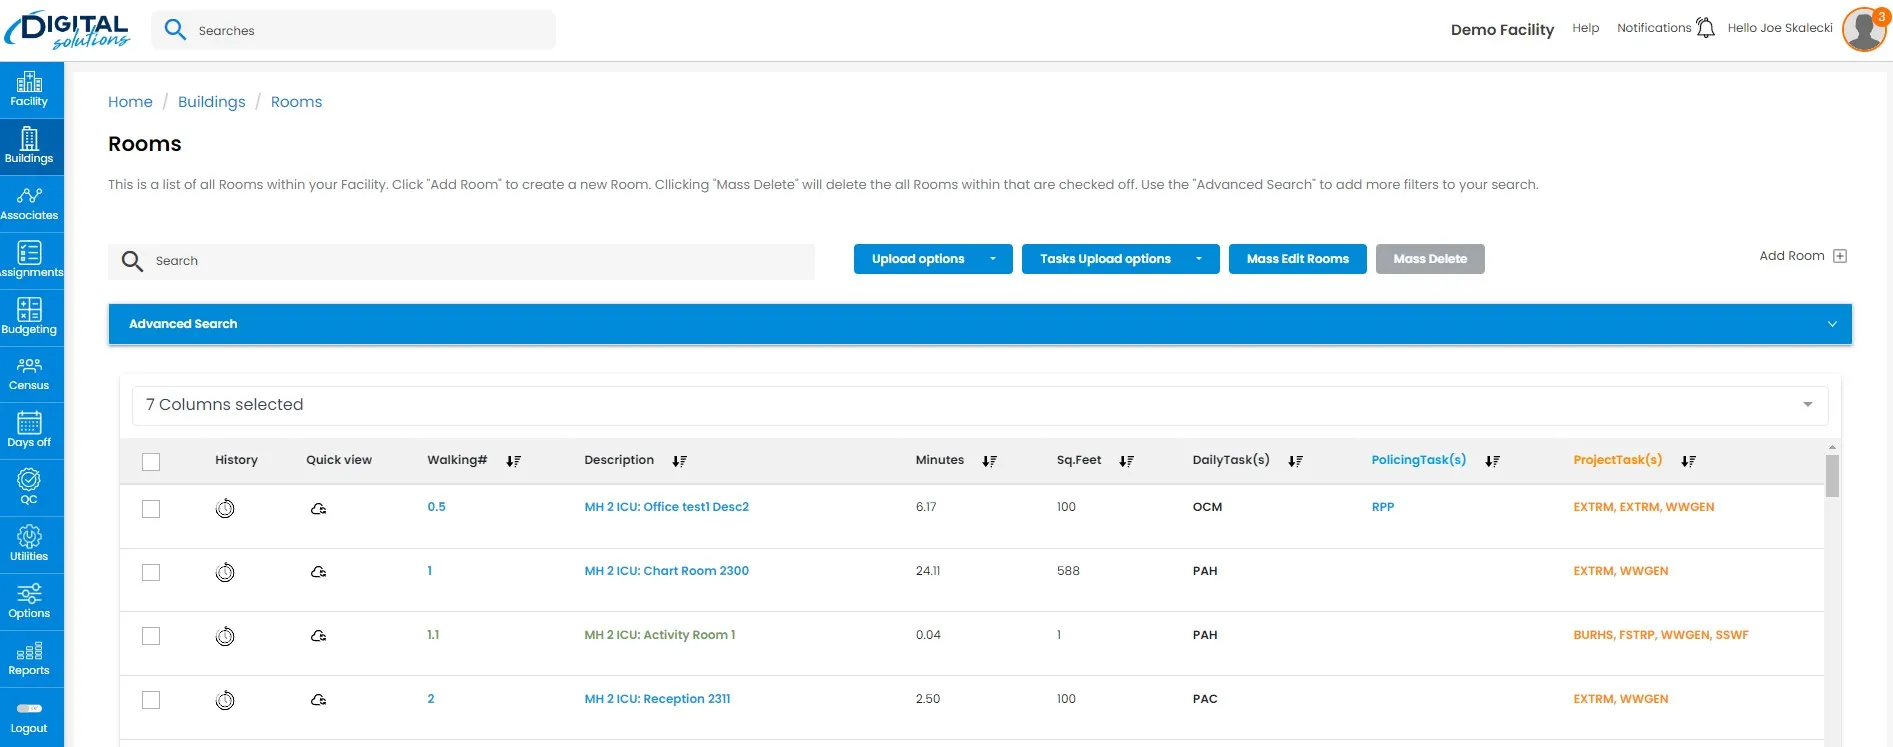The image size is (1893, 747).
Task: Tick the Activity Room 1 row checkbox
Action: click(151, 636)
